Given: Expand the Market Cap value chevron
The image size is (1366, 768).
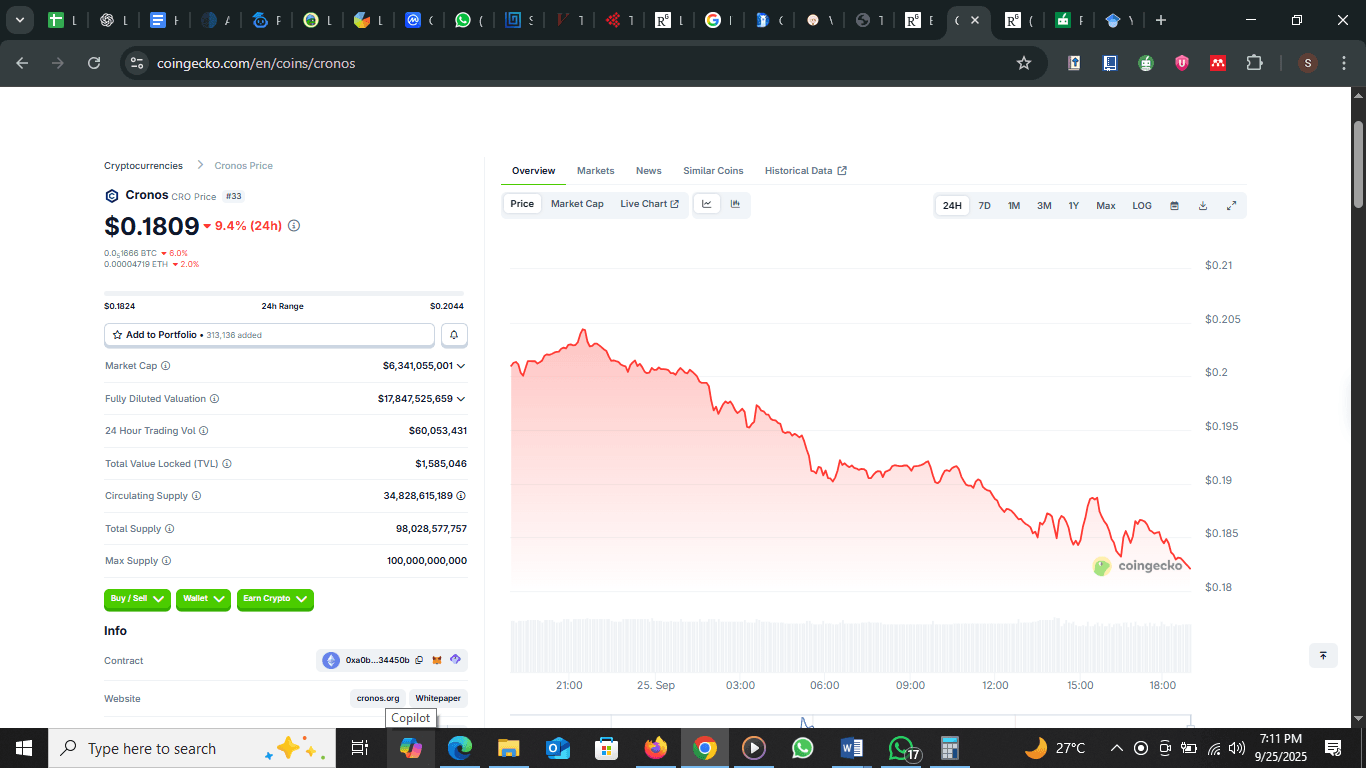Looking at the screenshot, I should pyautogui.click(x=461, y=366).
